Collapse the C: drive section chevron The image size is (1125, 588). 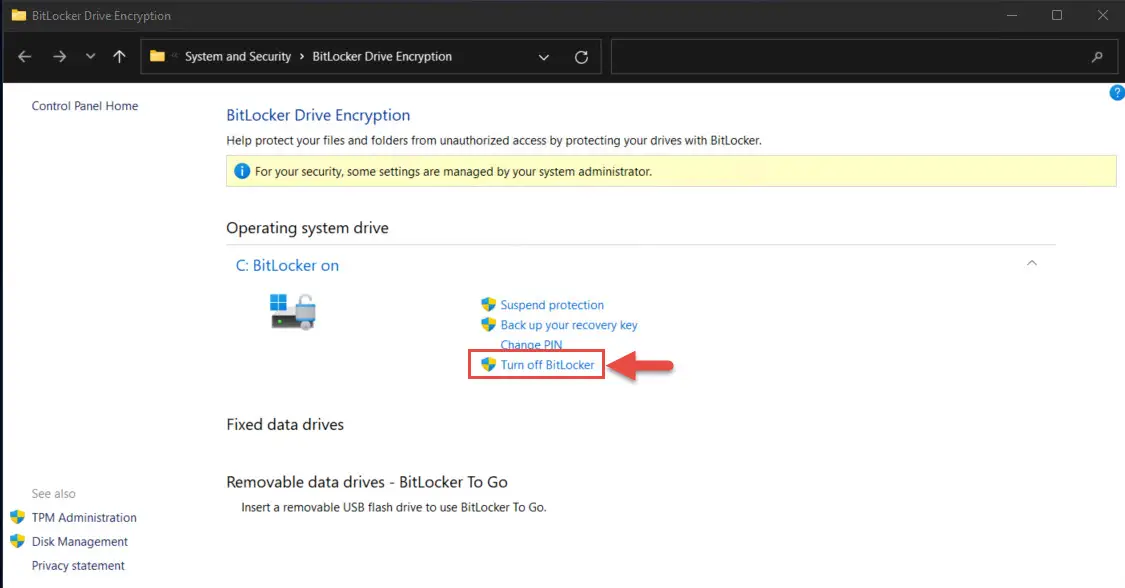[x=1032, y=263]
